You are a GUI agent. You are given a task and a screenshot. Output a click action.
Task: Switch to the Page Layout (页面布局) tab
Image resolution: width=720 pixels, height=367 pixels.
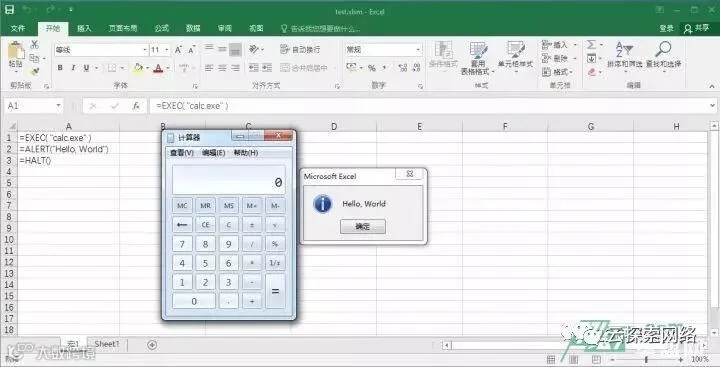click(x=123, y=28)
